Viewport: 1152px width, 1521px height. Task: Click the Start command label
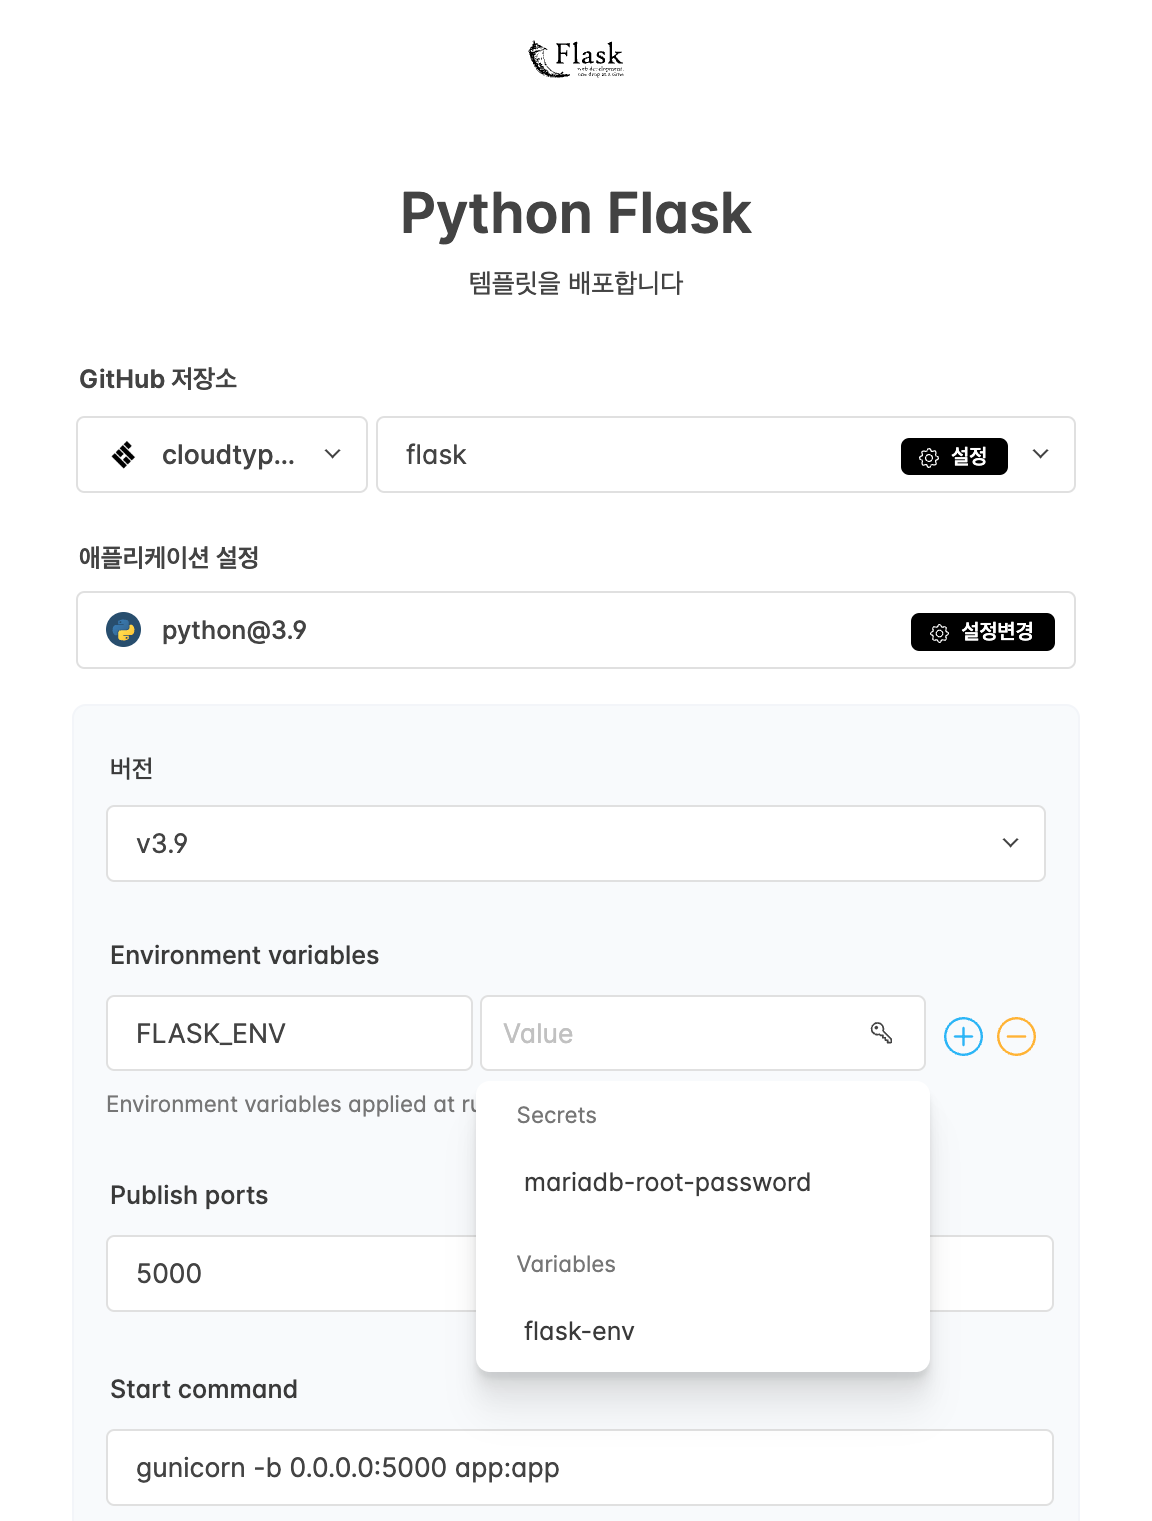pos(204,1389)
